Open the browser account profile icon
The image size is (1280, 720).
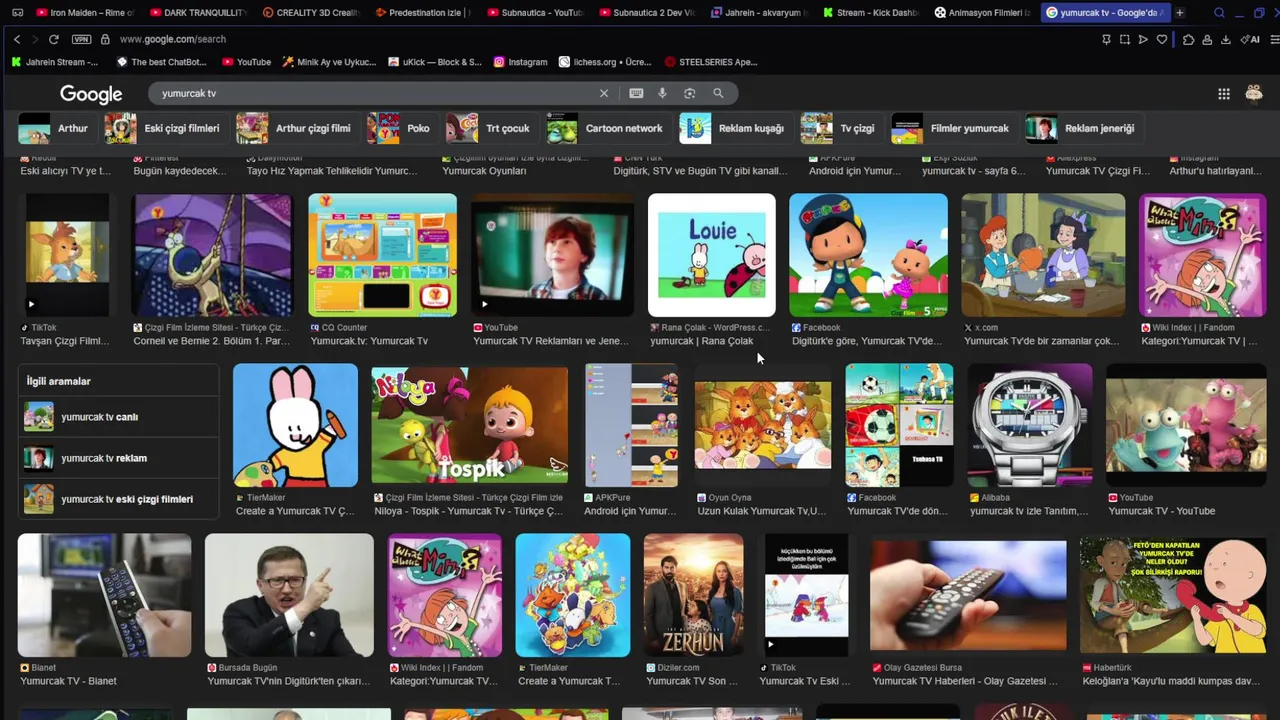pyautogui.click(x=1207, y=39)
